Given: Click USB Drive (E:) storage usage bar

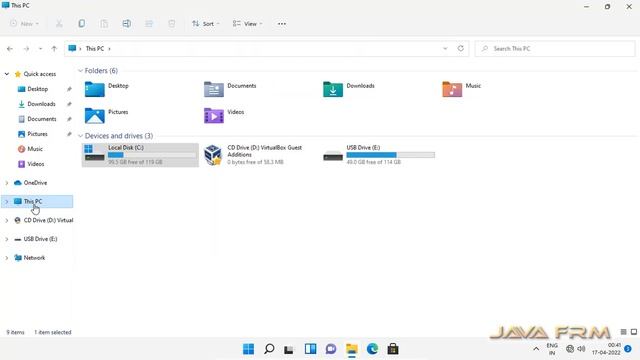Looking at the screenshot, I should 391,155.
